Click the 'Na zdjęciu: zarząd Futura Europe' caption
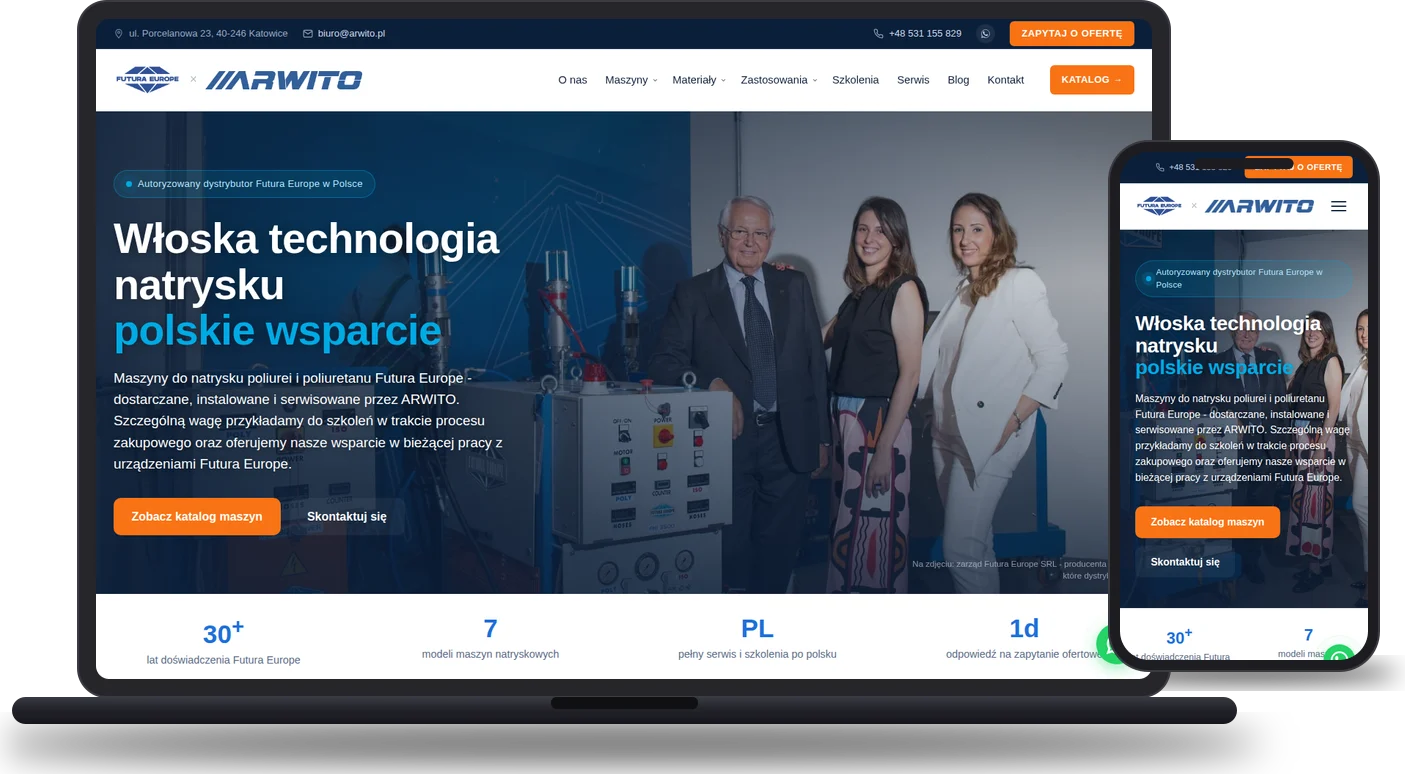The width and height of the screenshot is (1405, 774). pos(1010,569)
